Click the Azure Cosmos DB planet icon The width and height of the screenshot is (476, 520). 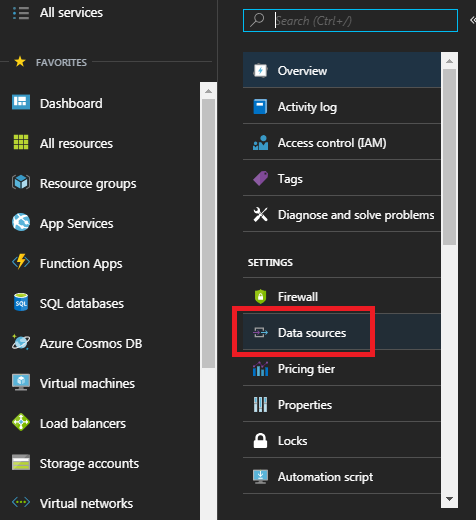pyautogui.click(x=21, y=342)
